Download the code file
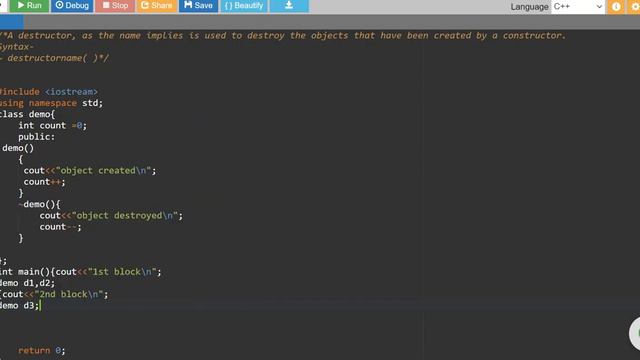 coord(289,6)
